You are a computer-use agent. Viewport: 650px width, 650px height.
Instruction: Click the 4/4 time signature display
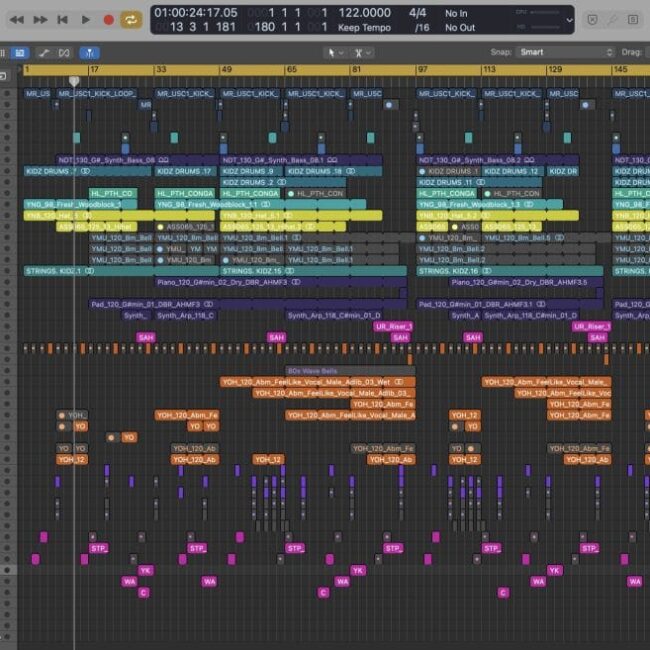click(417, 13)
